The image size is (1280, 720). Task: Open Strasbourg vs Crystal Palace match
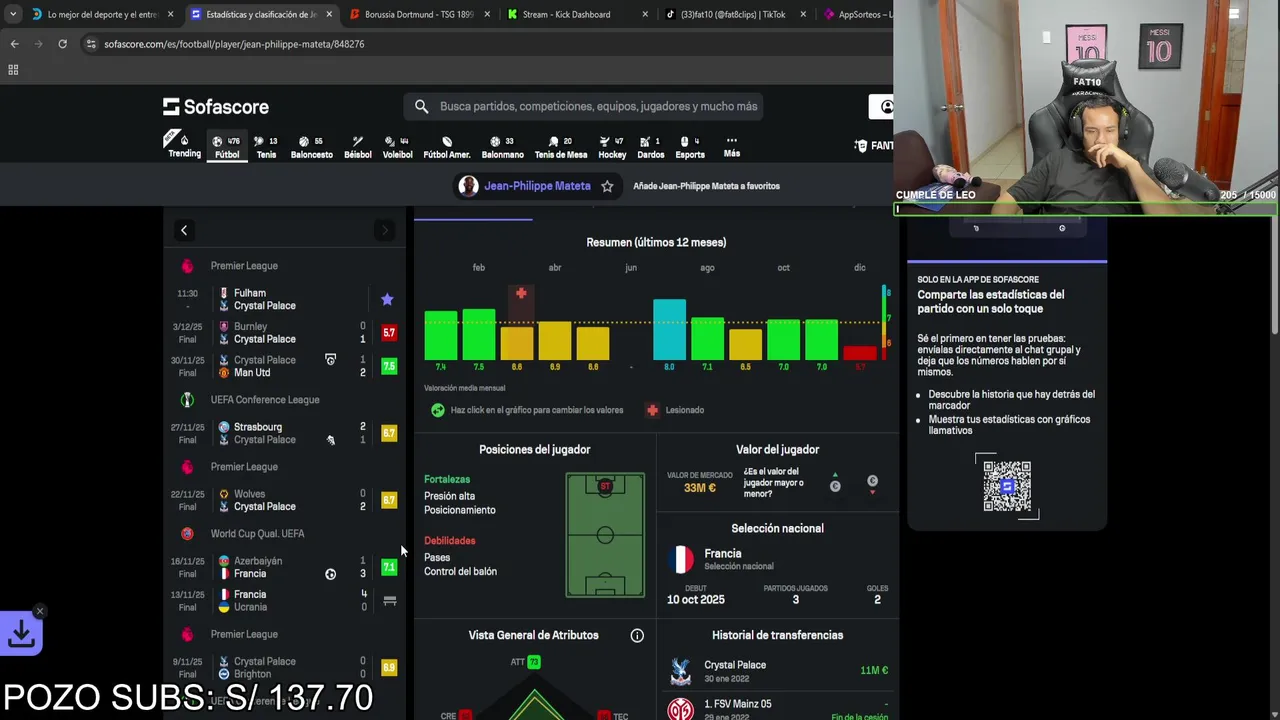pyautogui.click(x=285, y=433)
